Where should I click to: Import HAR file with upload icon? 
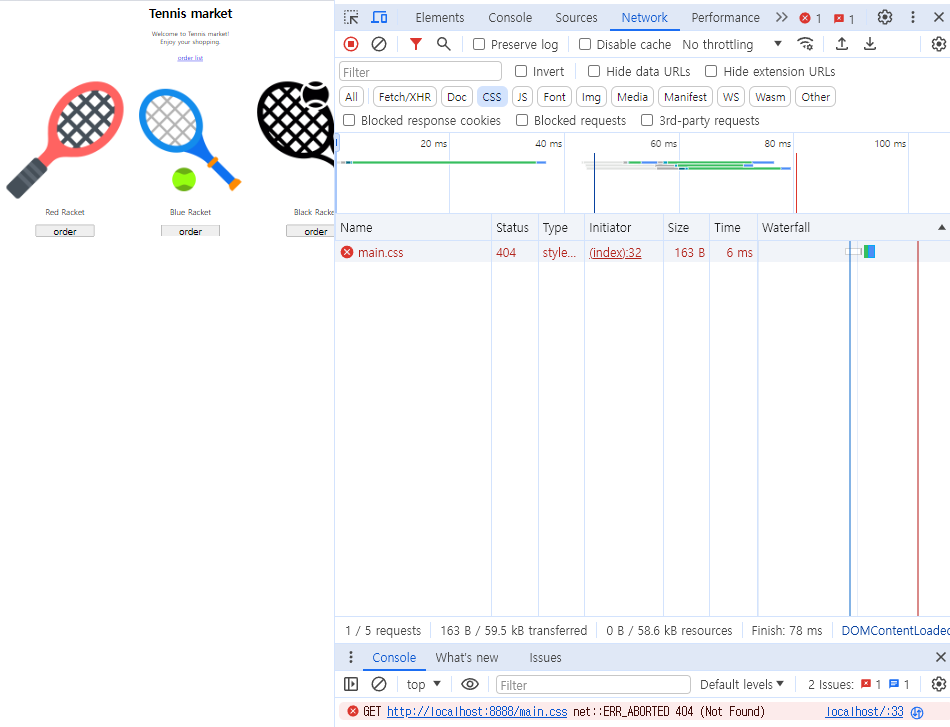(x=842, y=44)
